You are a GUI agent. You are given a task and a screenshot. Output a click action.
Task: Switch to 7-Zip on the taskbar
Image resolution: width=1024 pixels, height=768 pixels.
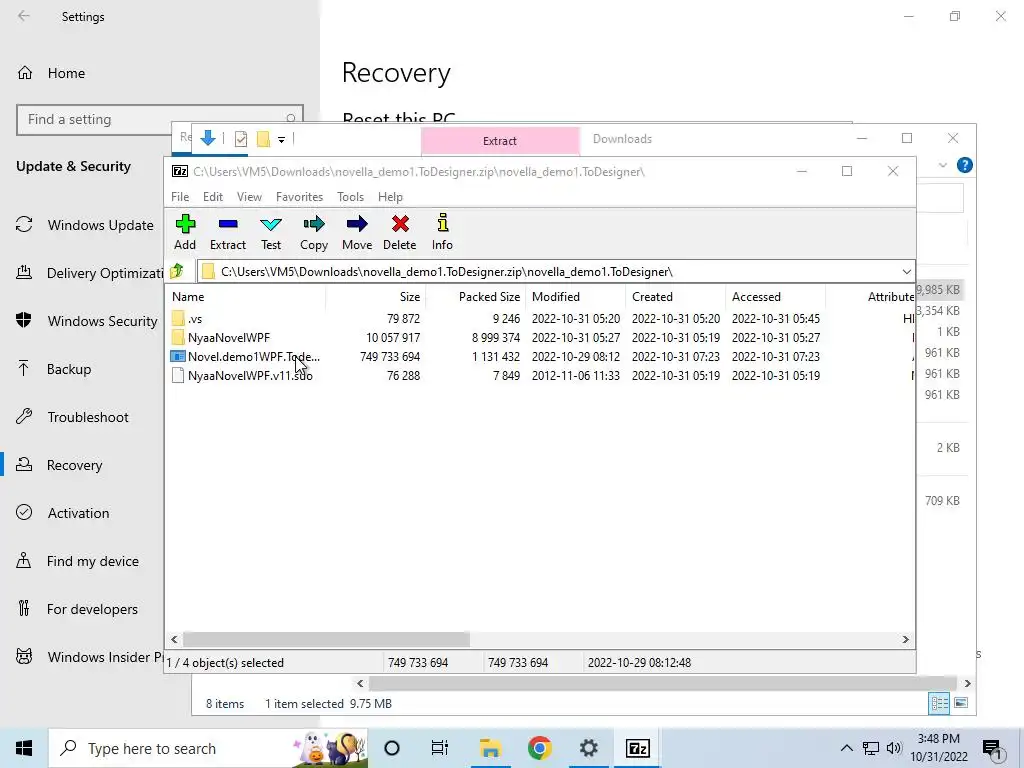pos(637,748)
